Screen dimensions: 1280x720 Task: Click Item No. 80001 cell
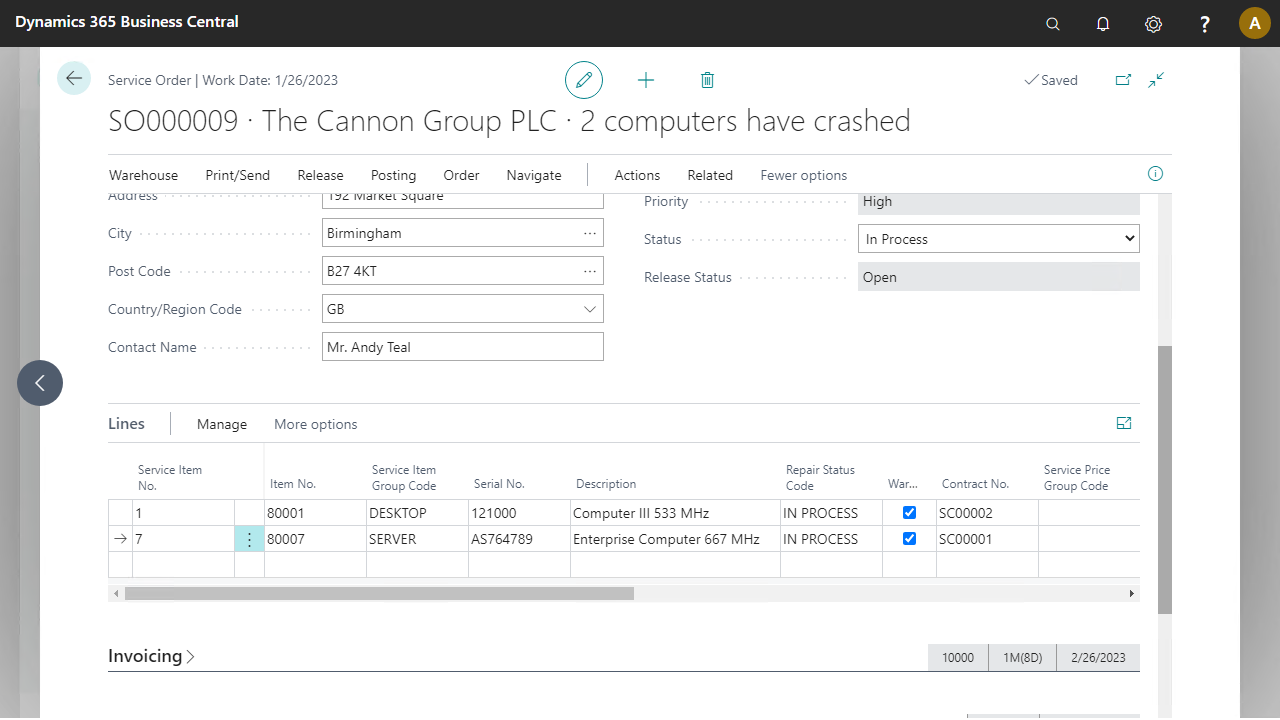315,513
